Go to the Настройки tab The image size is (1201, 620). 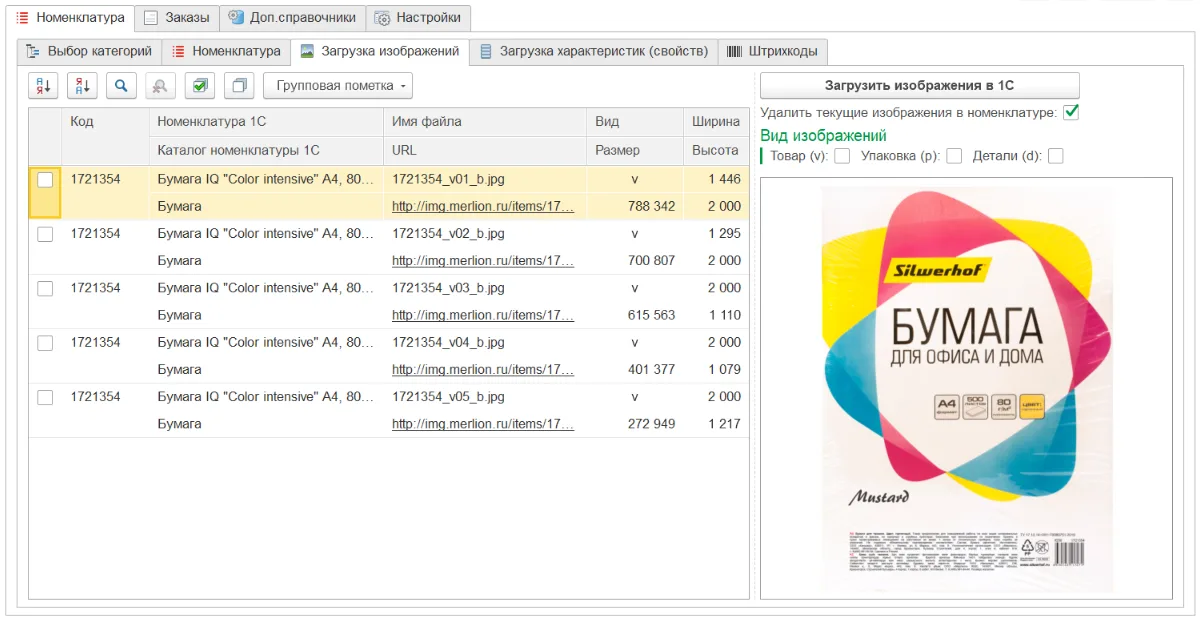pyautogui.click(x=418, y=18)
